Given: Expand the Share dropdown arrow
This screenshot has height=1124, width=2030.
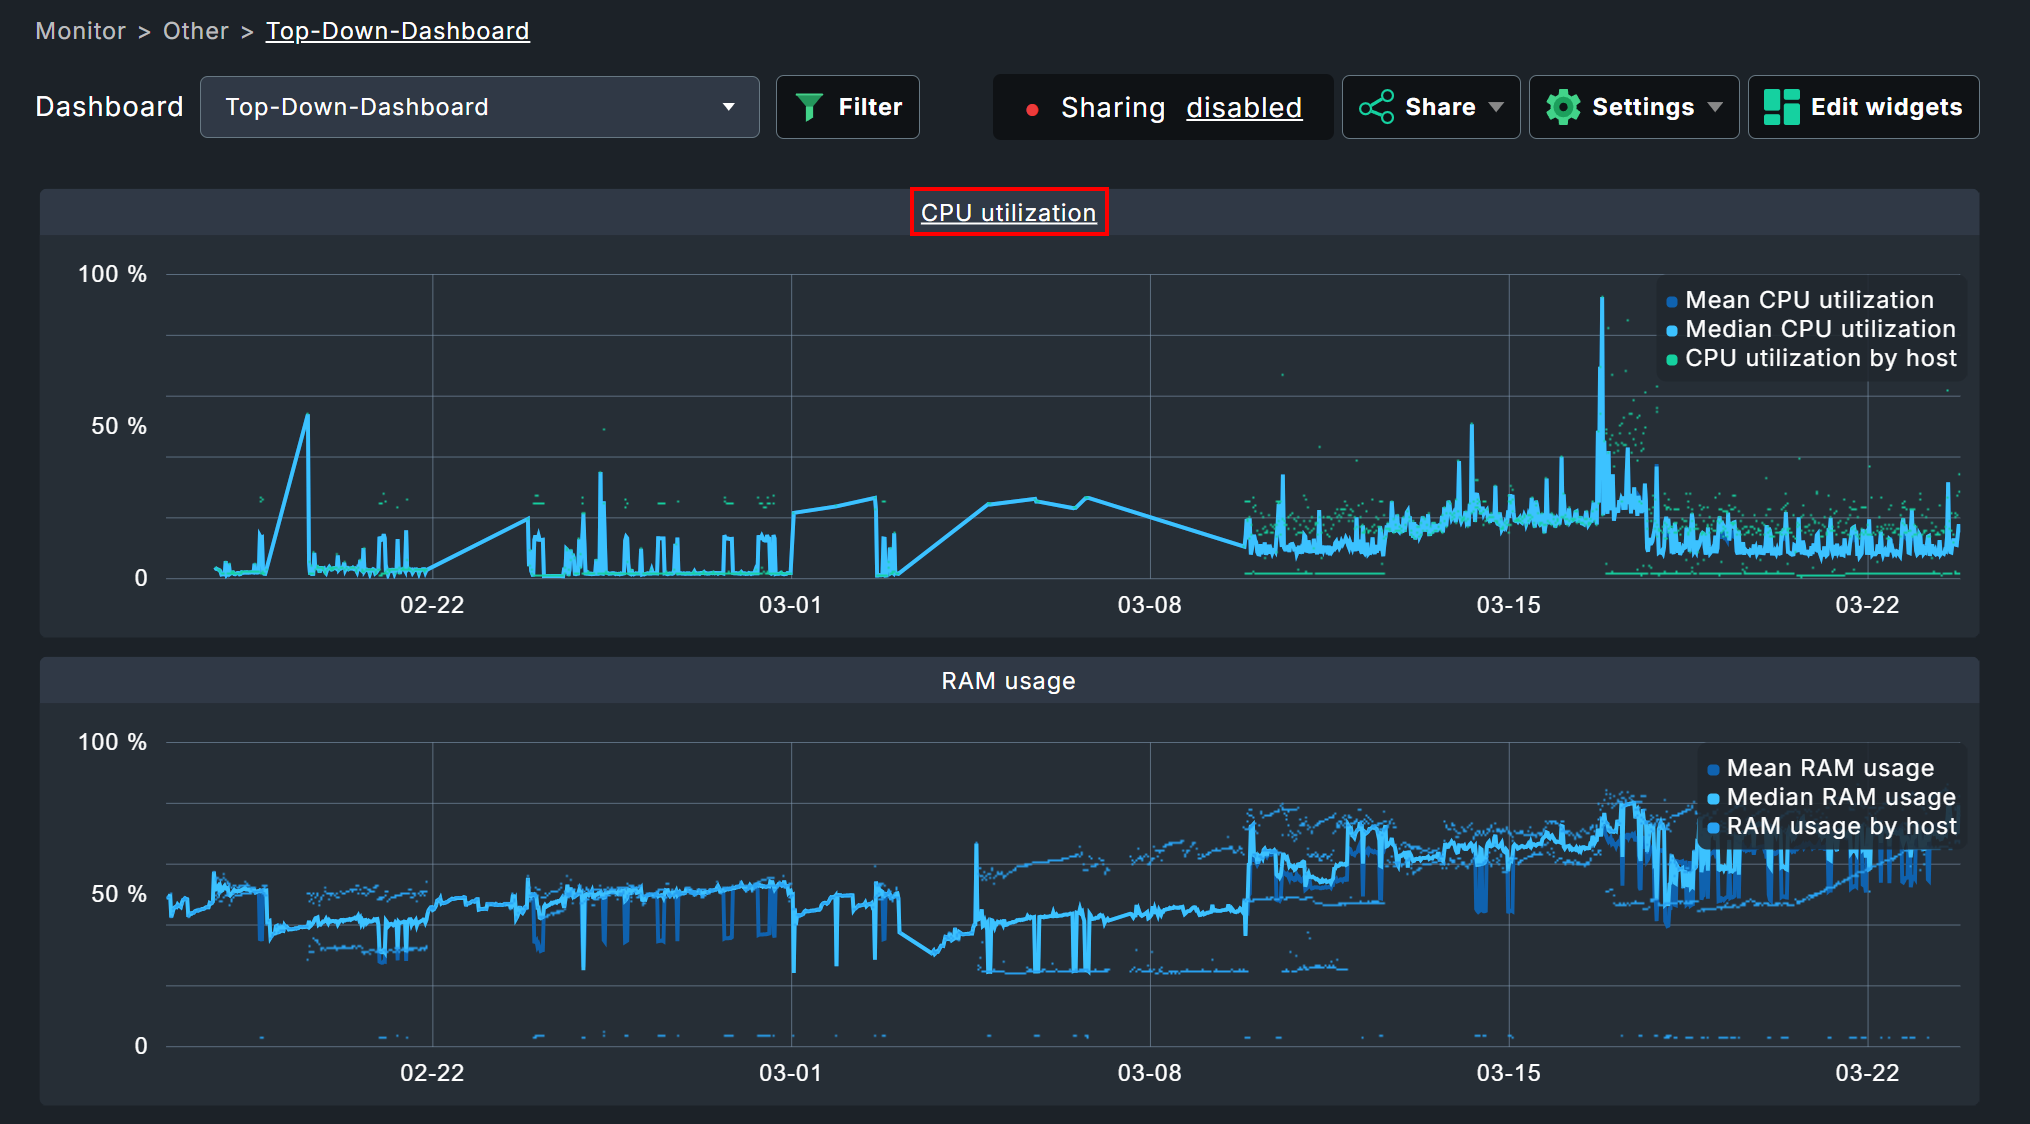Looking at the screenshot, I should (1497, 107).
